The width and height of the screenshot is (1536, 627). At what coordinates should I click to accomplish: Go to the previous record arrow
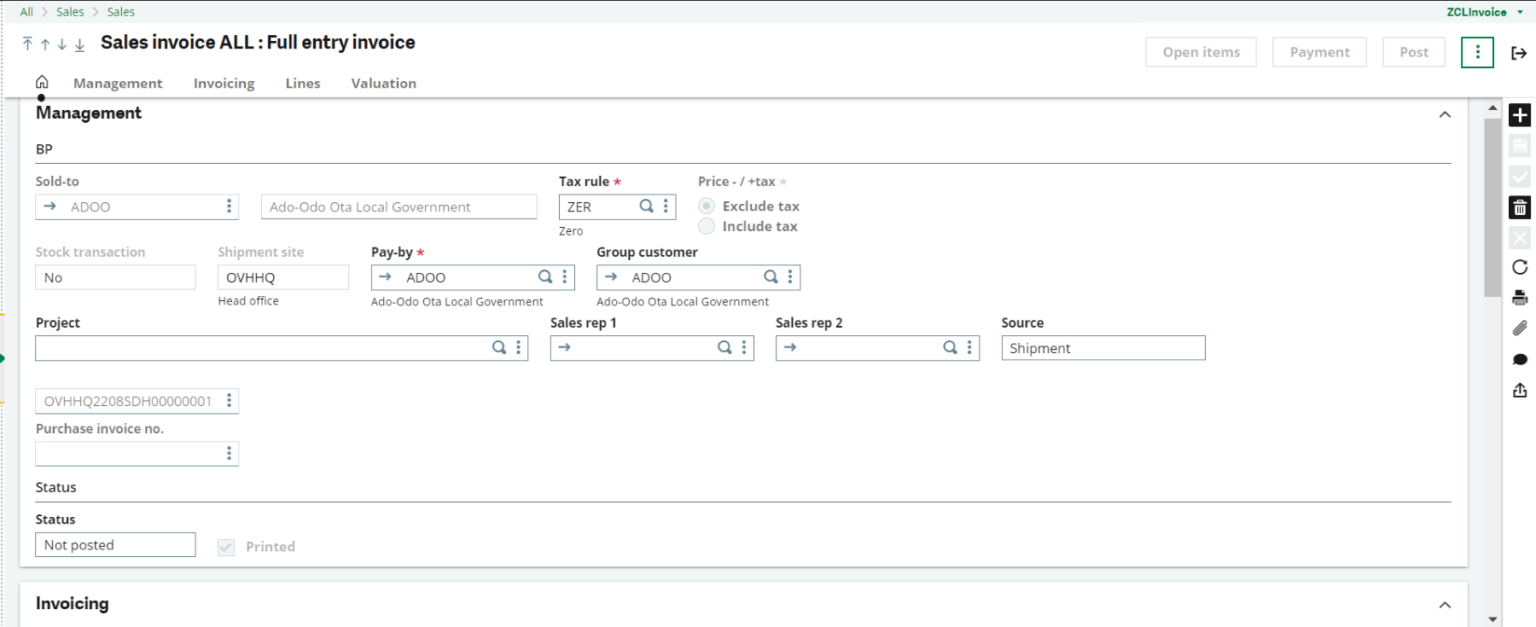(45, 44)
